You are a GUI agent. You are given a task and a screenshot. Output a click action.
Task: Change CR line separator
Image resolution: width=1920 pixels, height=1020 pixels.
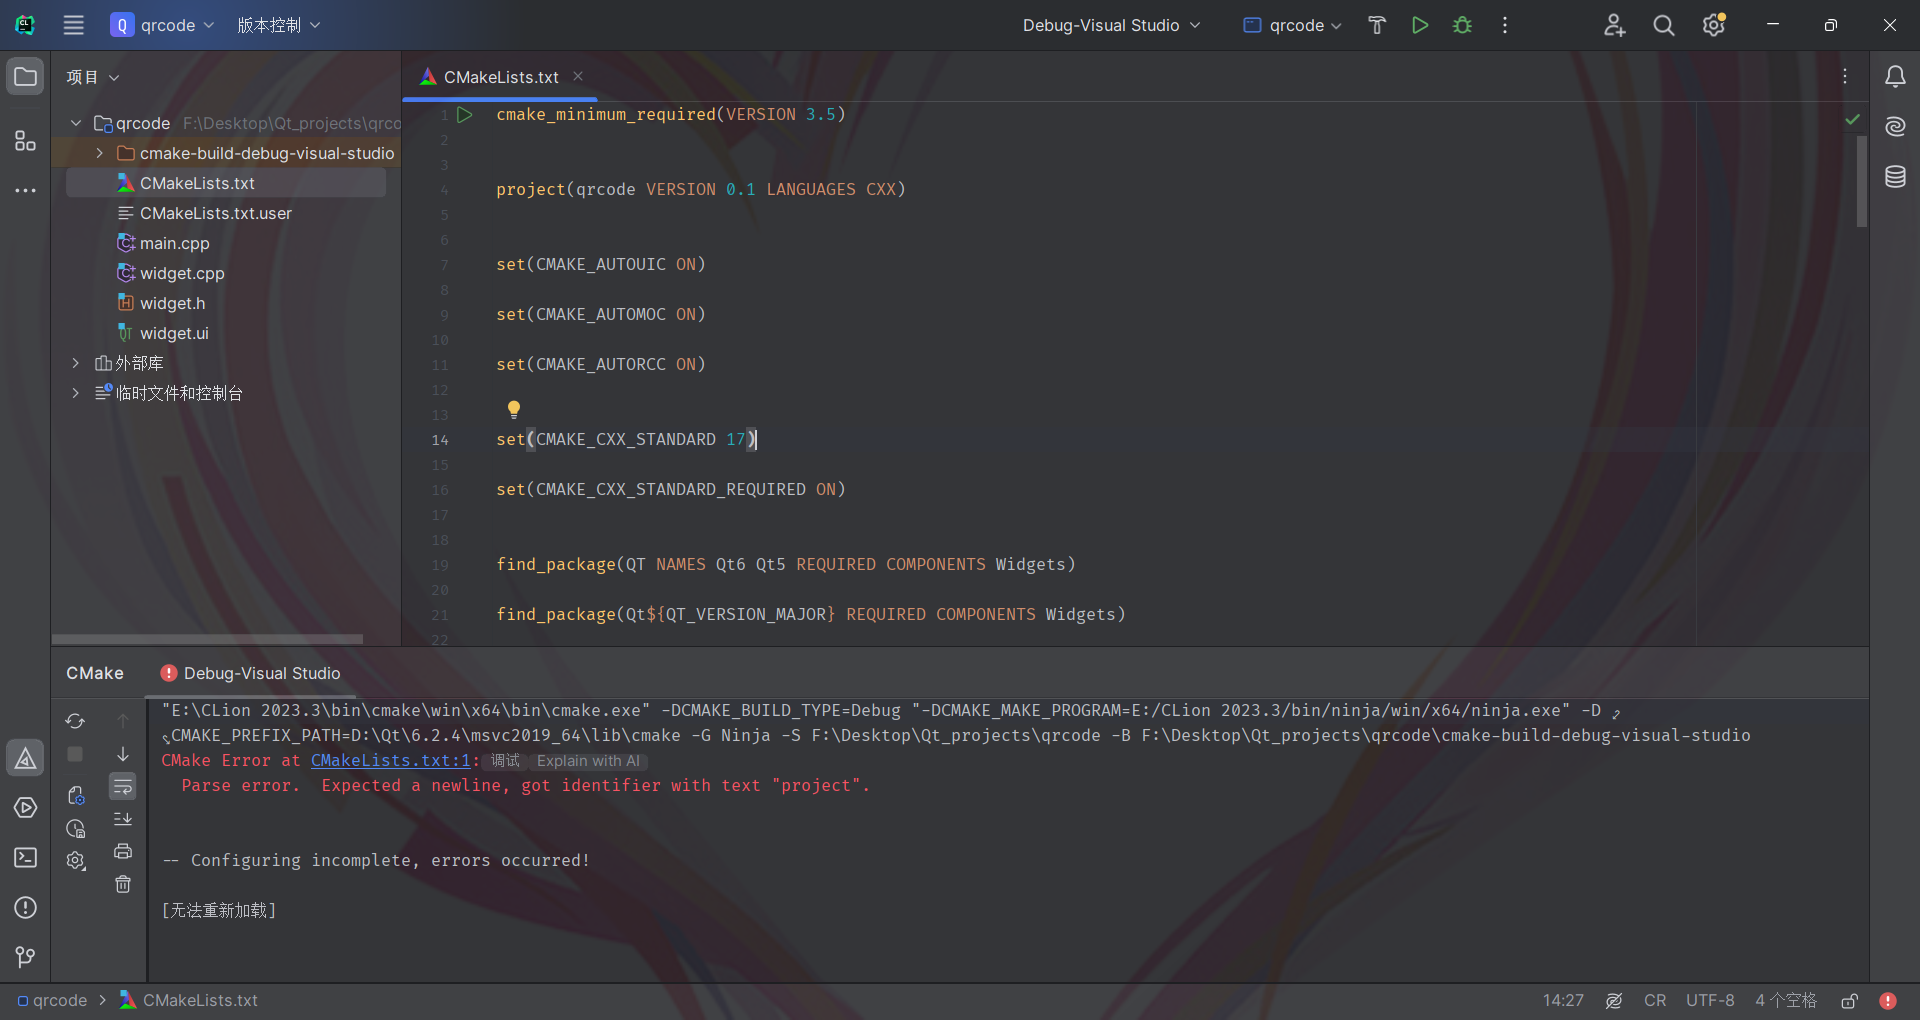pos(1655,1001)
